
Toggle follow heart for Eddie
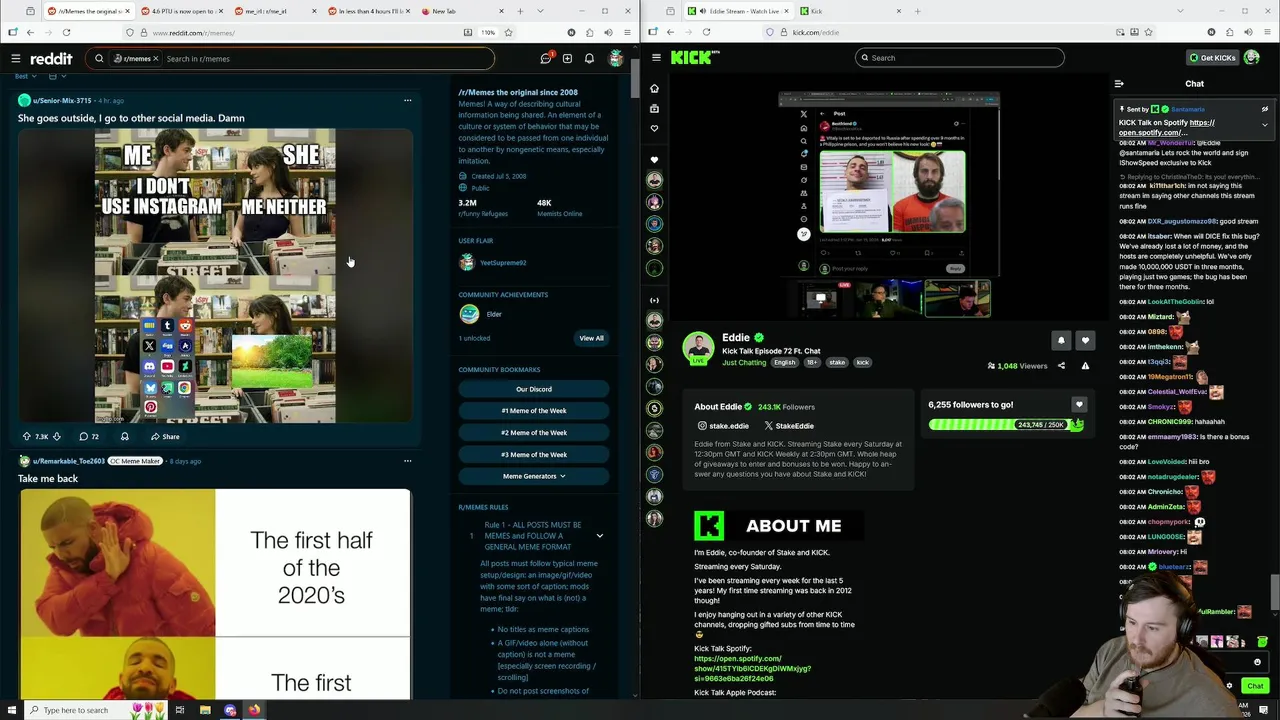click(x=1085, y=341)
